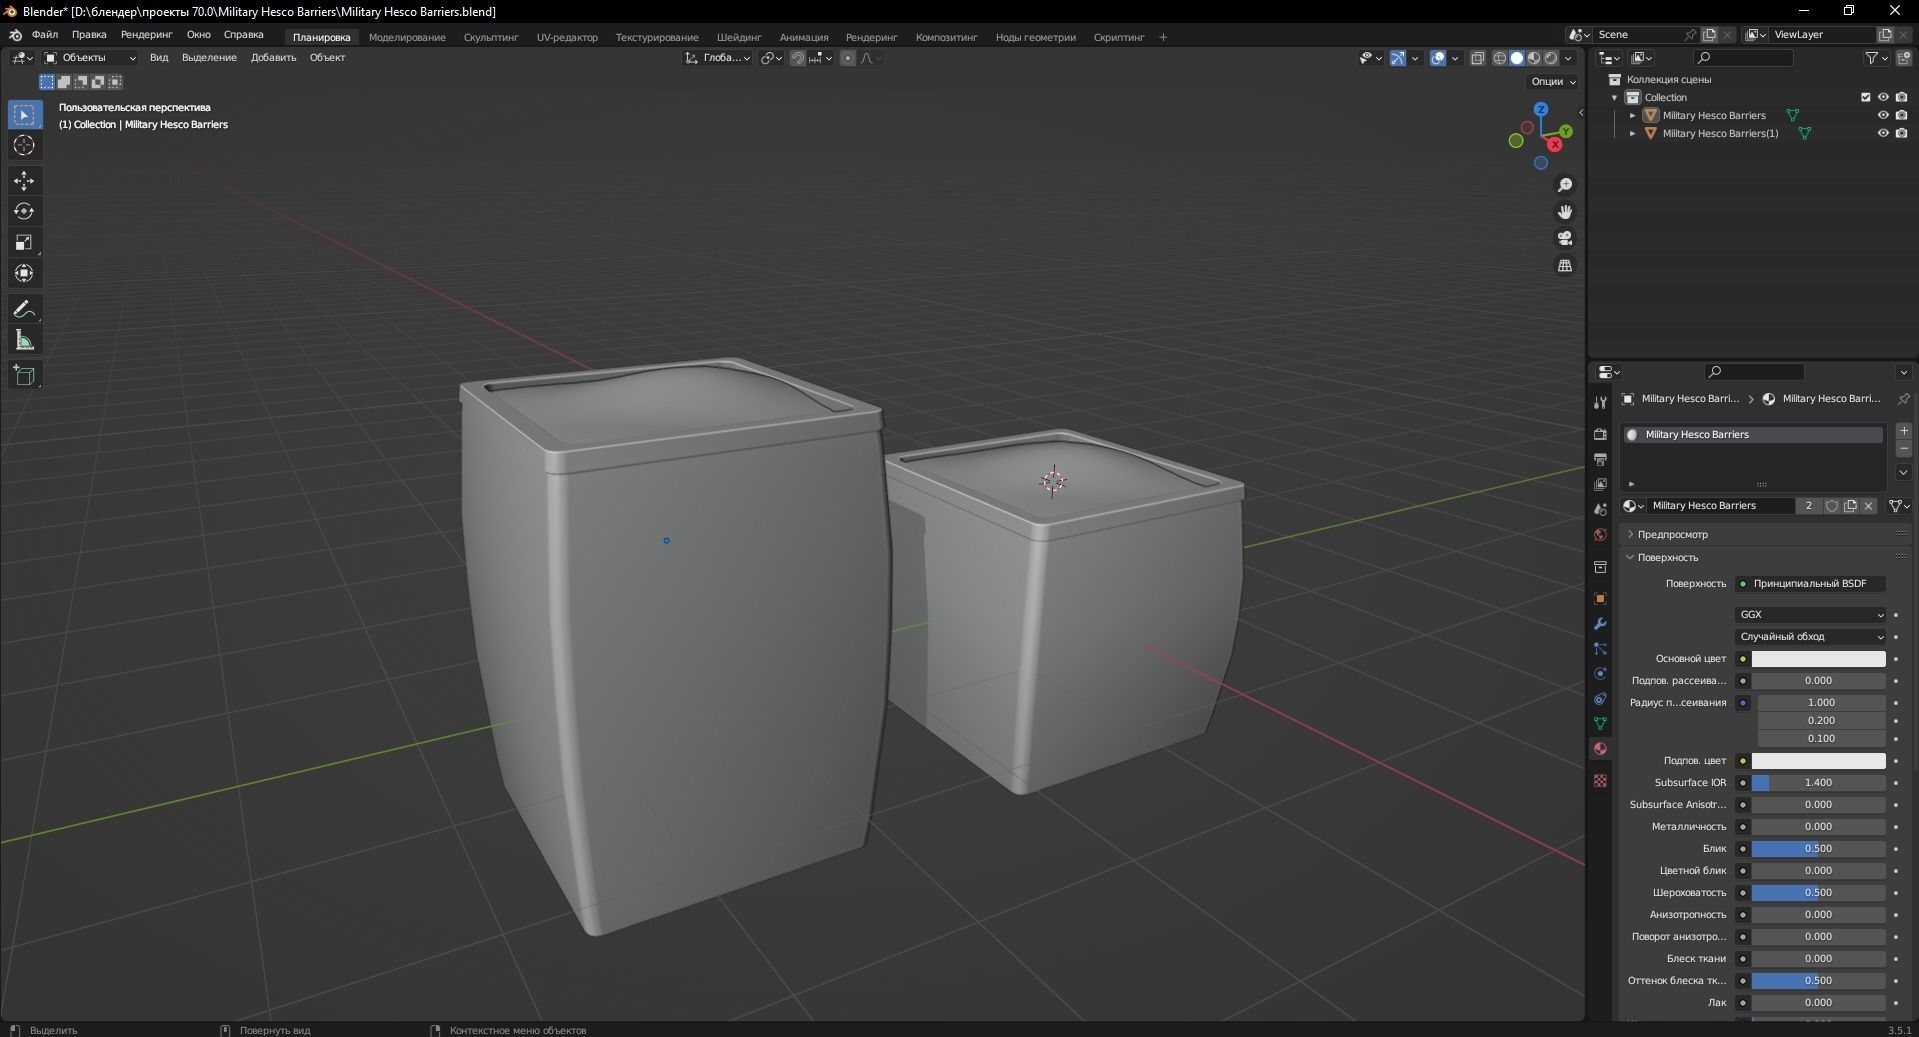
Task: Open the GGX distribution dropdown
Action: coord(1810,615)
